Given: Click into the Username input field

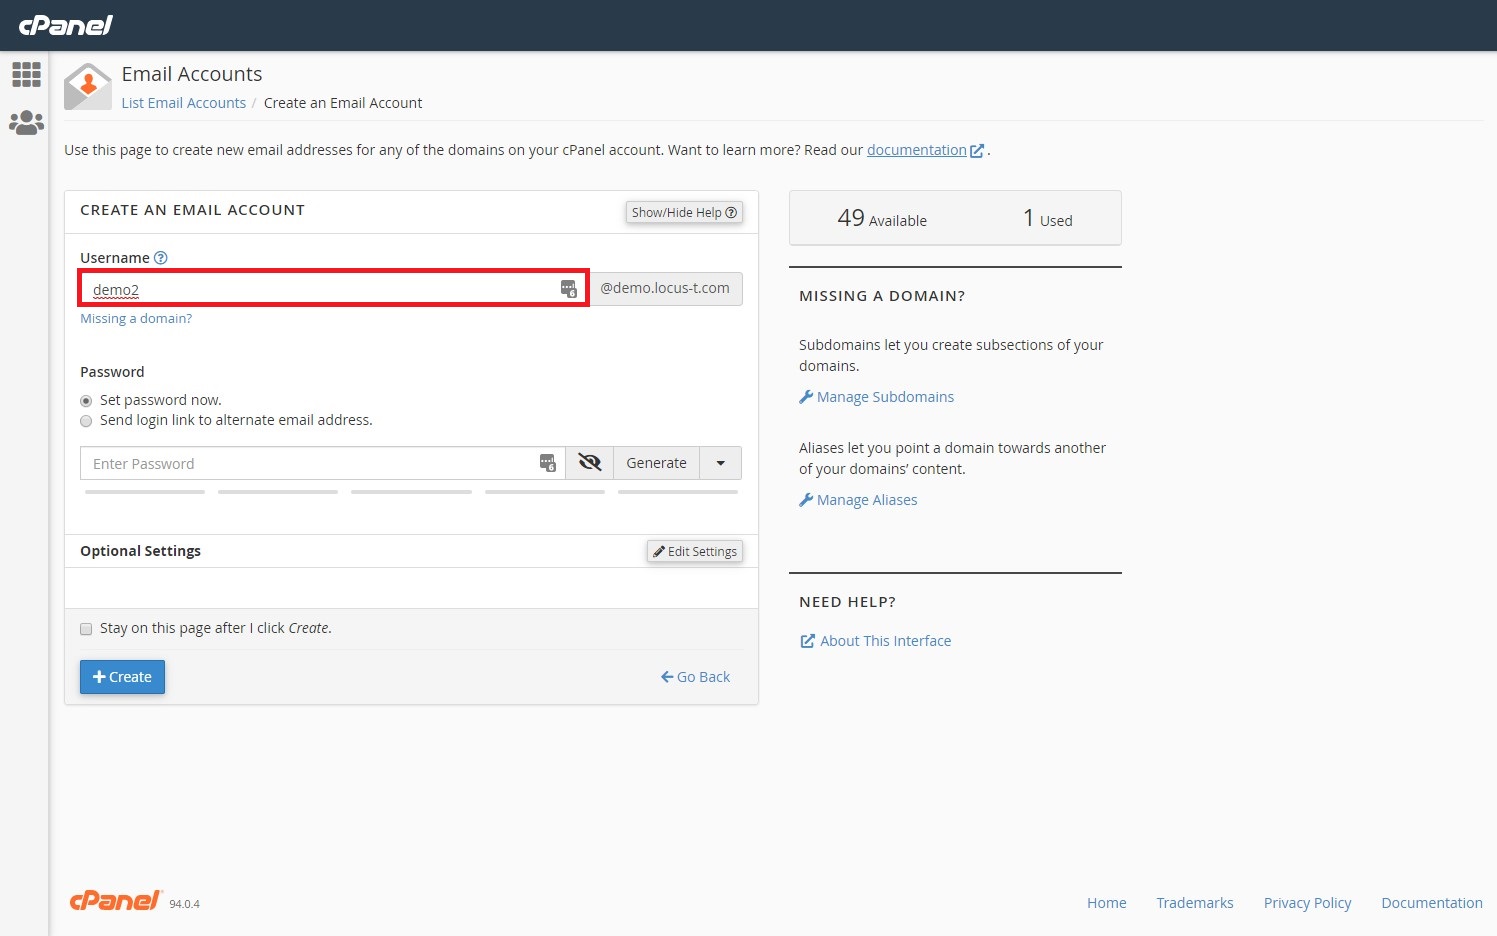Looking at the screenshot, I should tap(333, 289).
